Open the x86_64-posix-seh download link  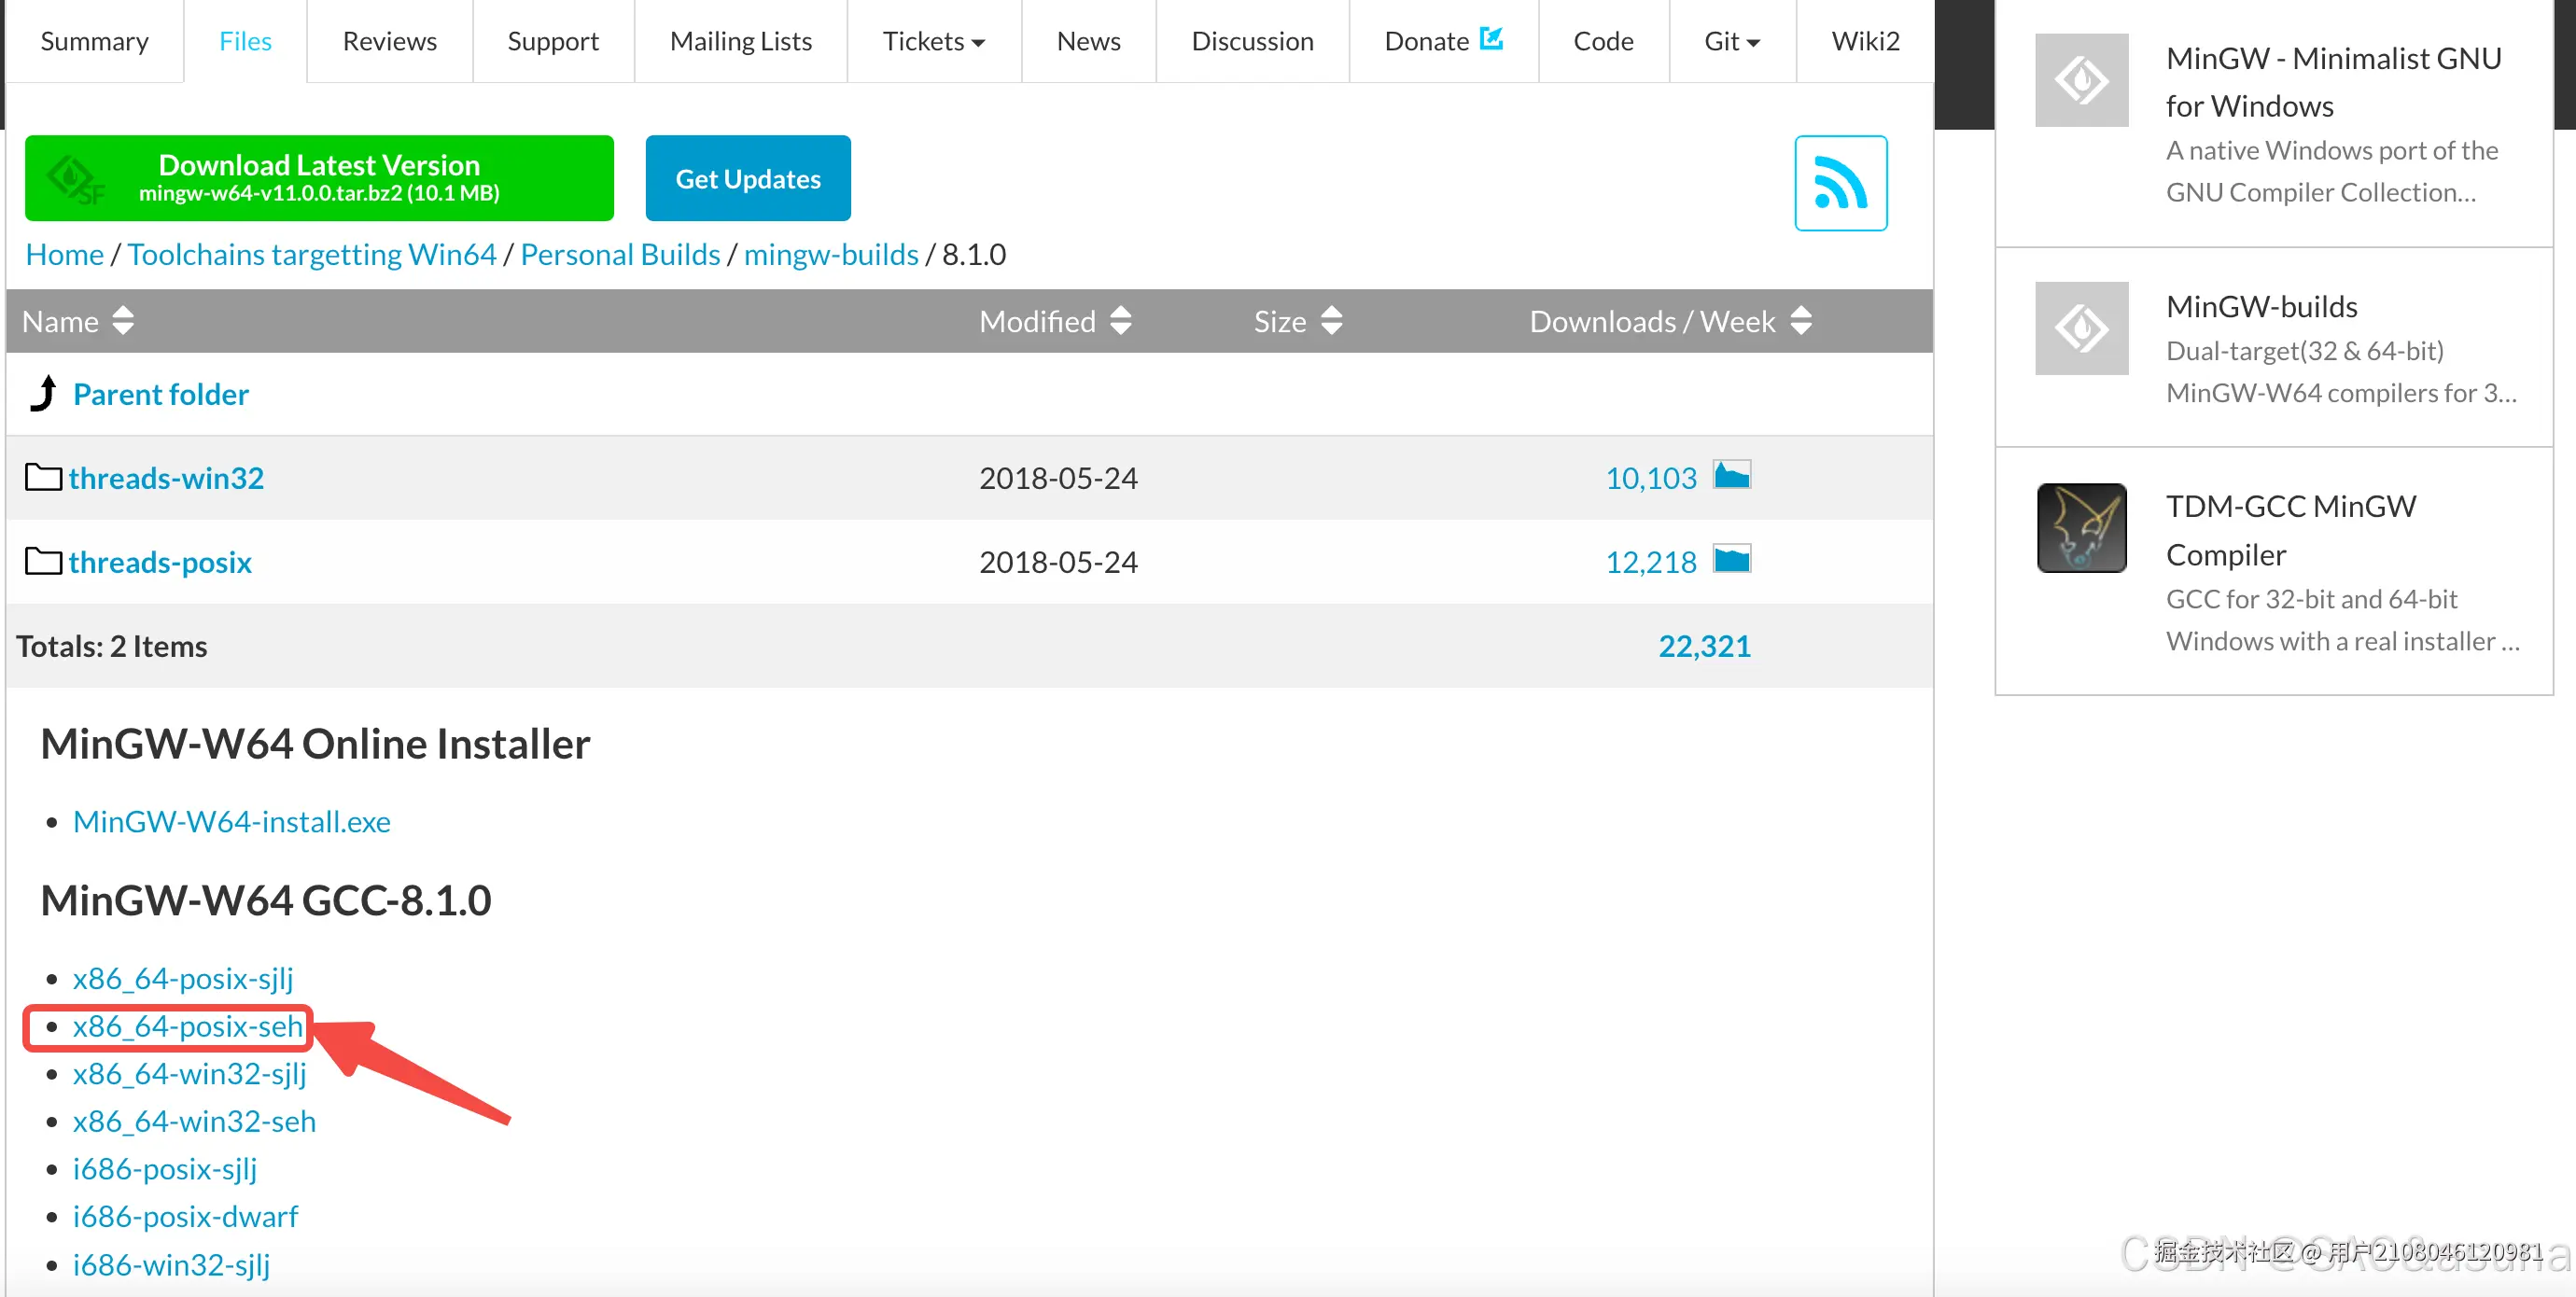pos(188,1026)
